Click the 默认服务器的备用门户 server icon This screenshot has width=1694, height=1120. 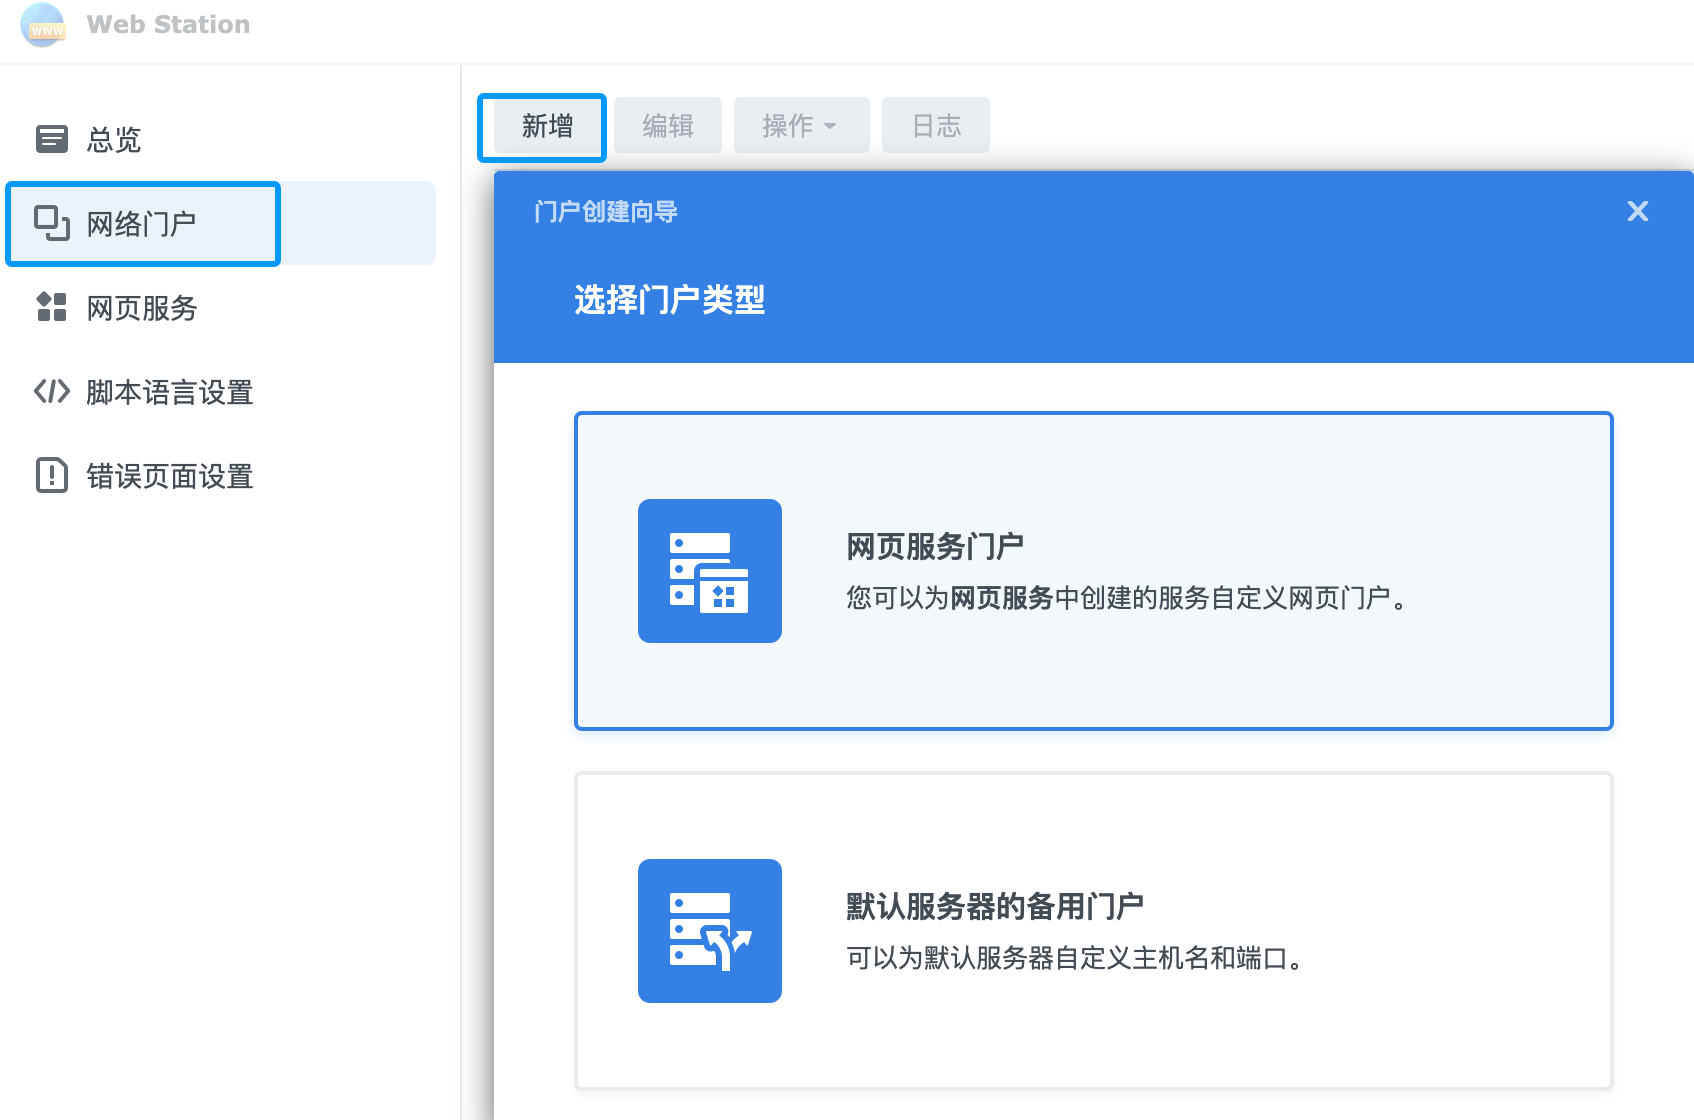point(709,931)
